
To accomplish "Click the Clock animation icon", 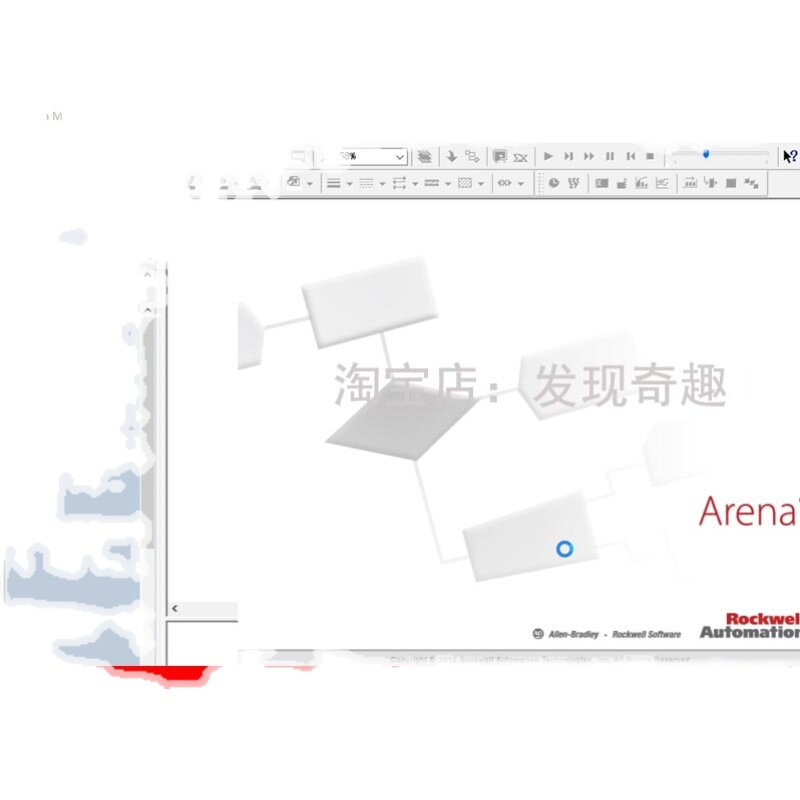I will (554, 183).
